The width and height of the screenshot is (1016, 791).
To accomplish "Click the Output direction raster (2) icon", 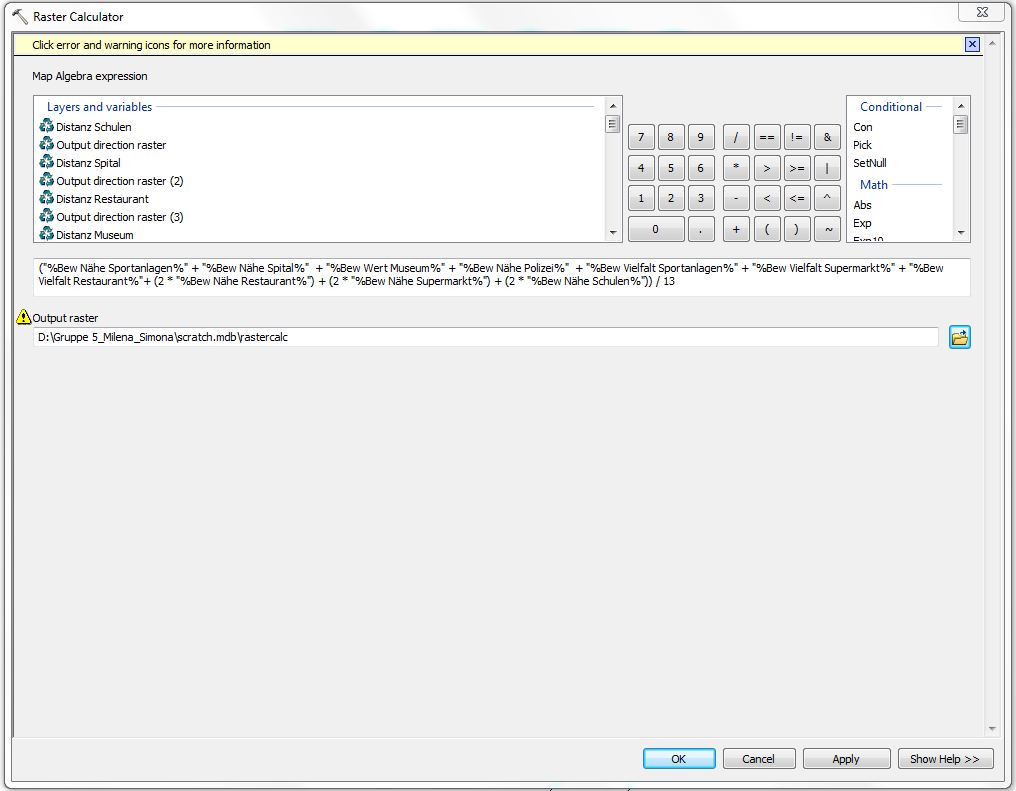I will (46, 181).
